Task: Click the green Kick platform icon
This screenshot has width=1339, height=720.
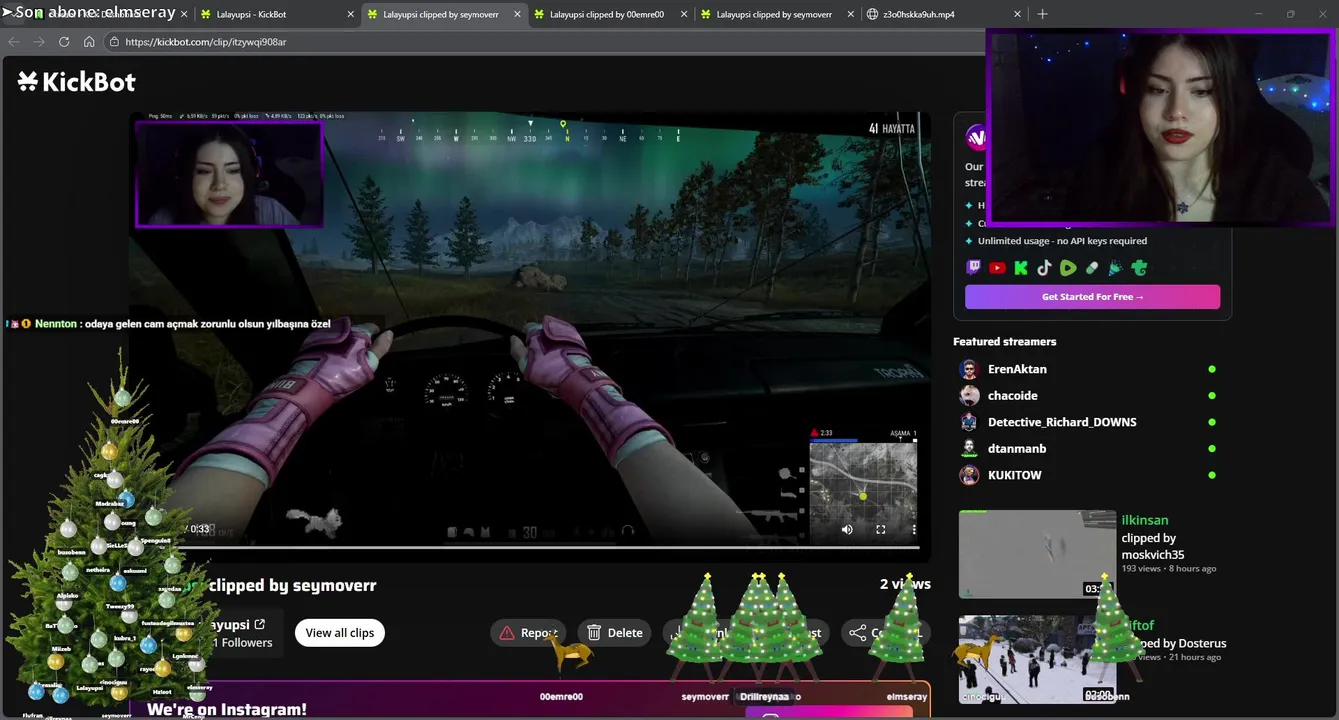Action: [x=1021, y=268]
